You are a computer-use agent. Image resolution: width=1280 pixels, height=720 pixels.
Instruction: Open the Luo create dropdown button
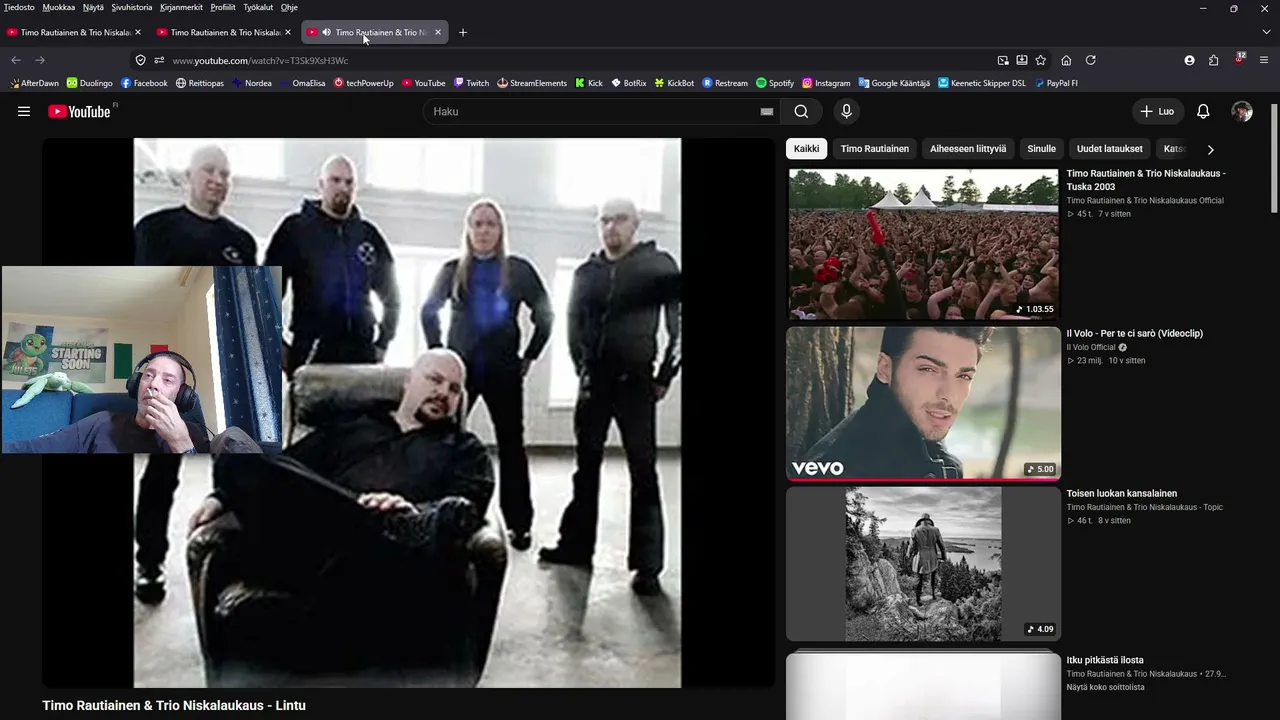pos(1158,111)
